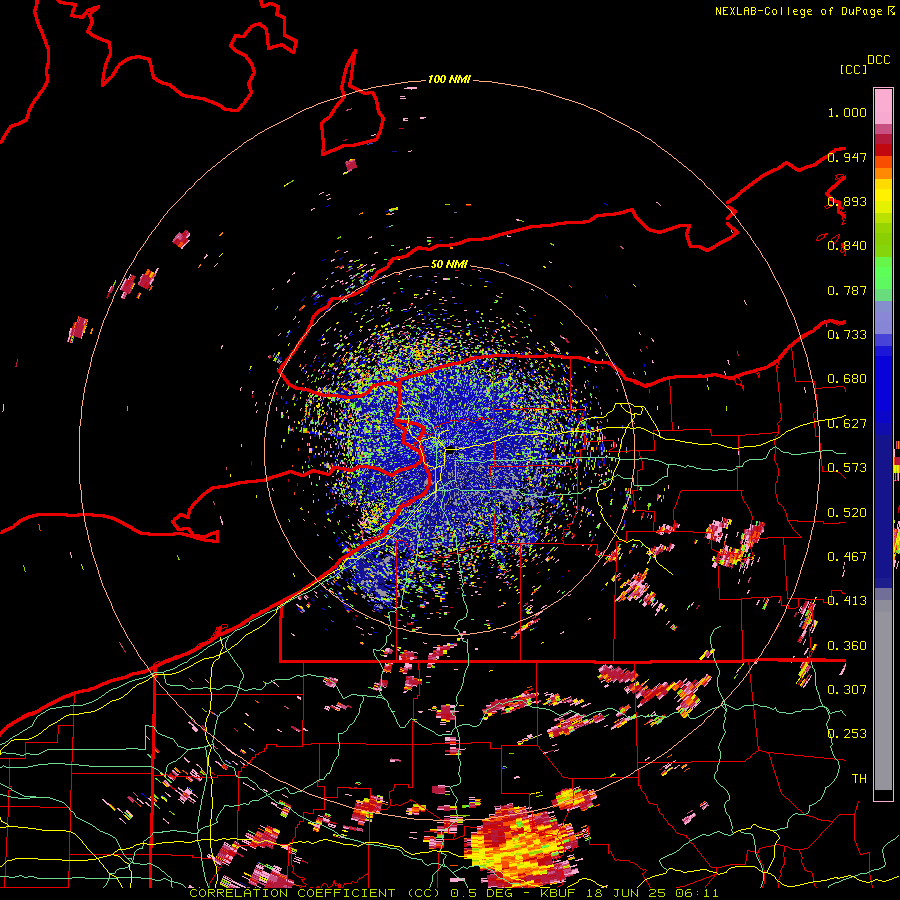Viewport: 900px width, 900px height.
Task: Click the 0.680 legend value
Action: [x=847, y=379]
